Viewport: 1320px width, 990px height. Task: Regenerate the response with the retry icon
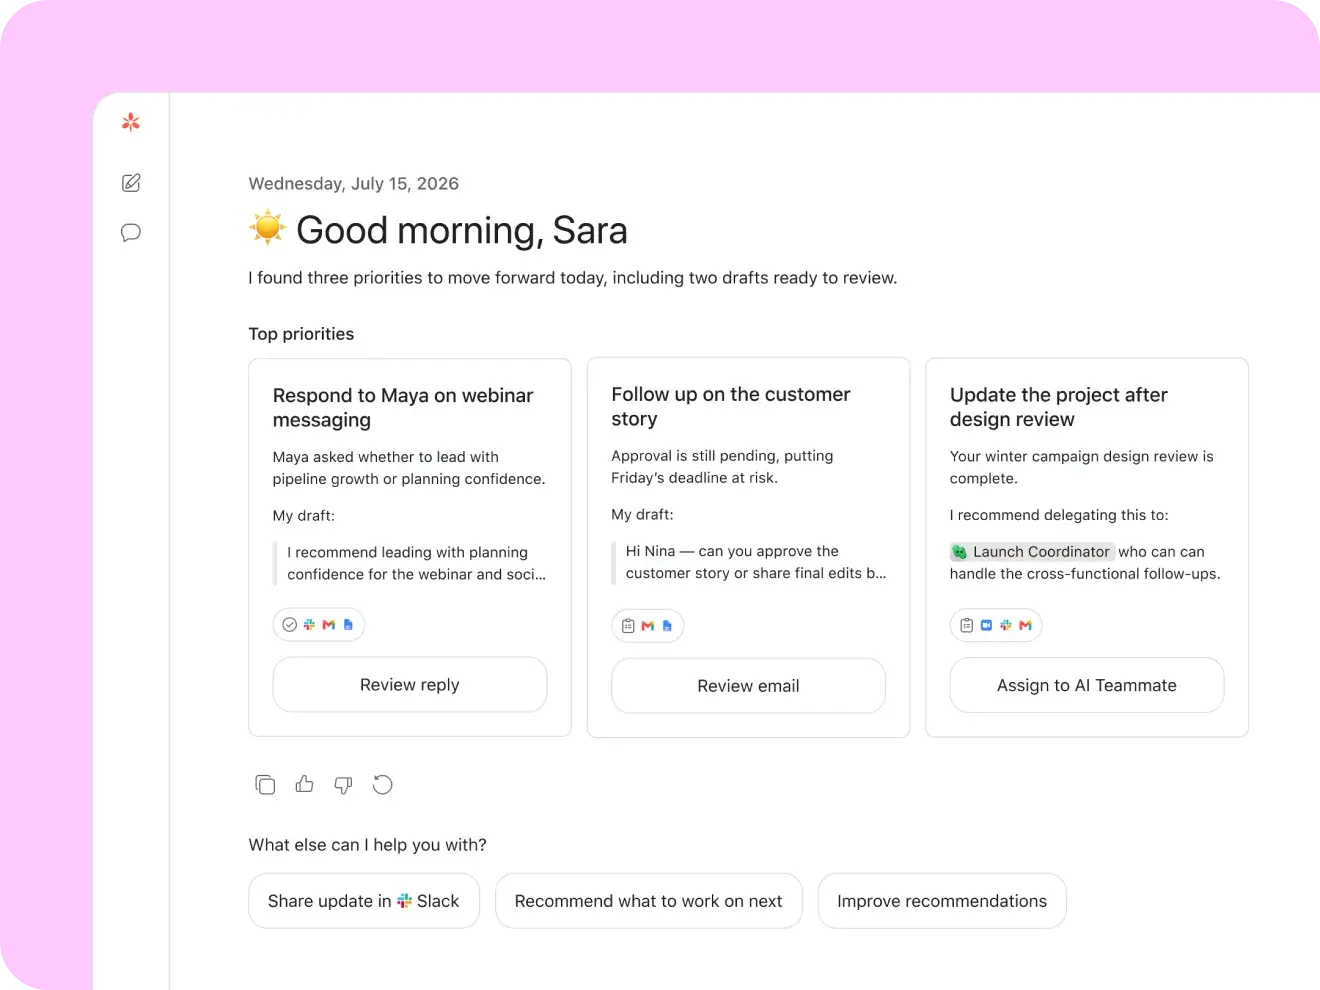pos(382,785)
